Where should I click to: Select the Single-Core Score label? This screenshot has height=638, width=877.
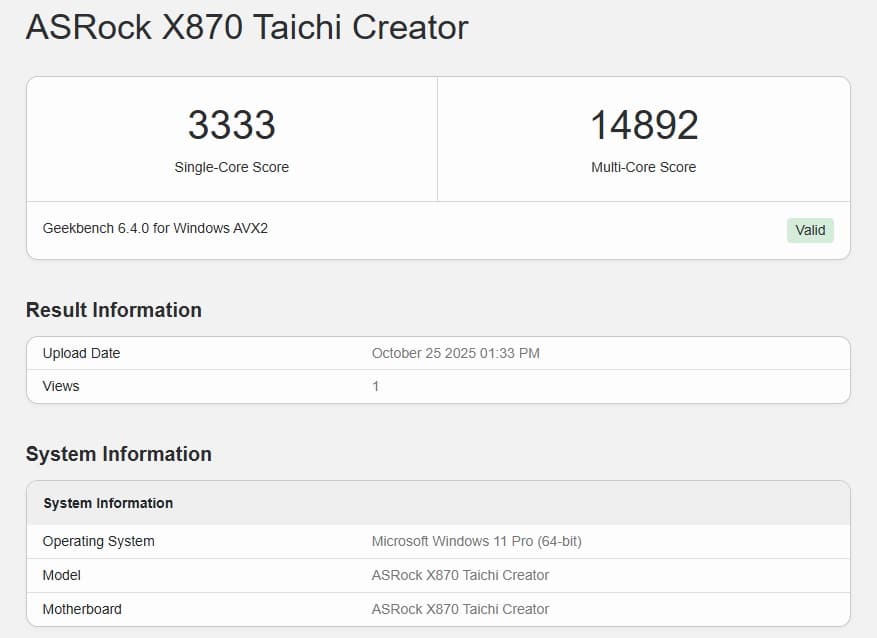[231, 167]
